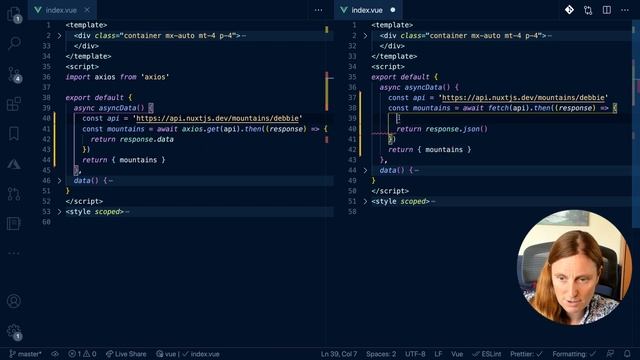Click the vue | index.vue status item
The height and width of the screenshot is (360, 640).
click(188, 354)
